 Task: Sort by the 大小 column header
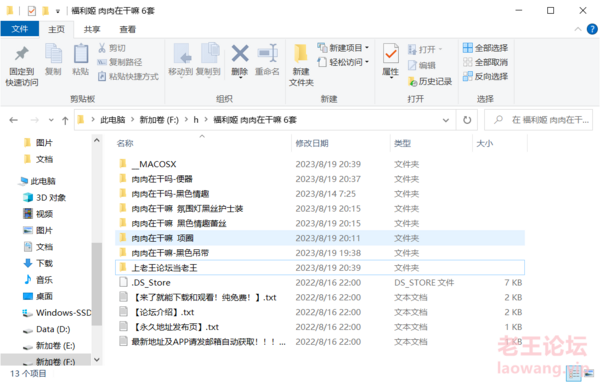(x=484, y=143)
